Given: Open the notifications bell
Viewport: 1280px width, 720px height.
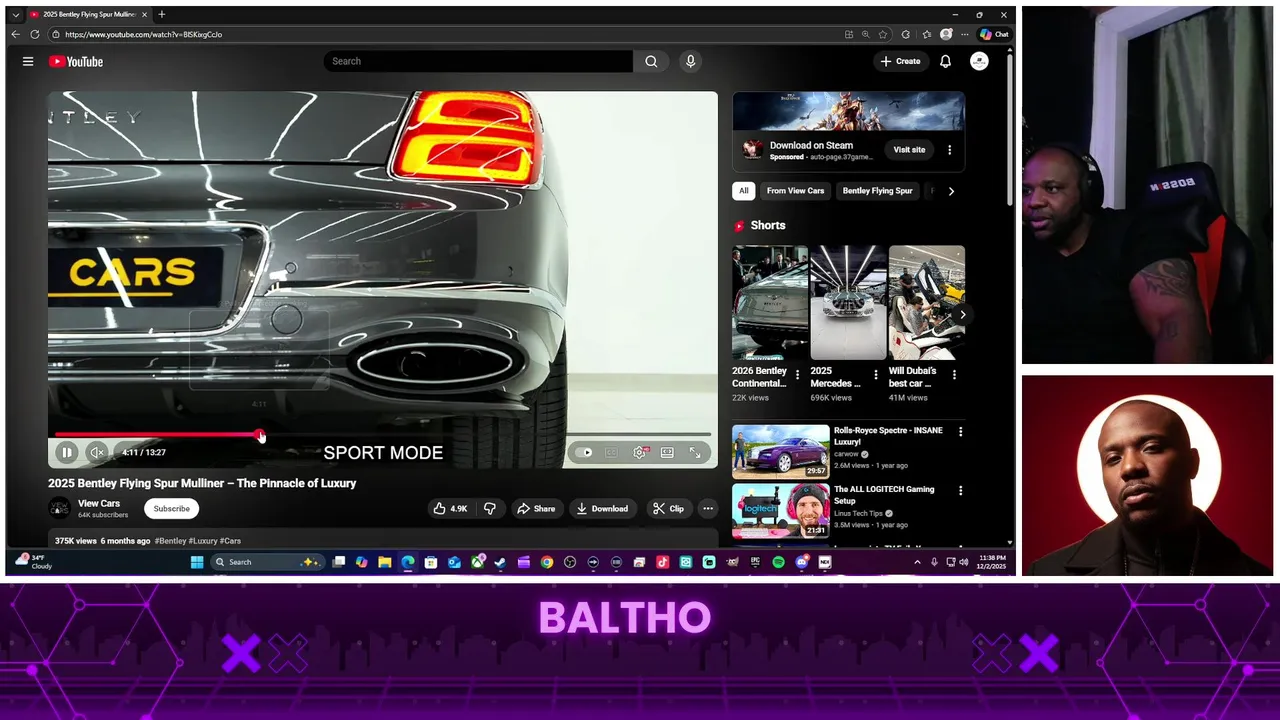Looking at the screenshot, I should pyautogui.click(x=945, y=61).
